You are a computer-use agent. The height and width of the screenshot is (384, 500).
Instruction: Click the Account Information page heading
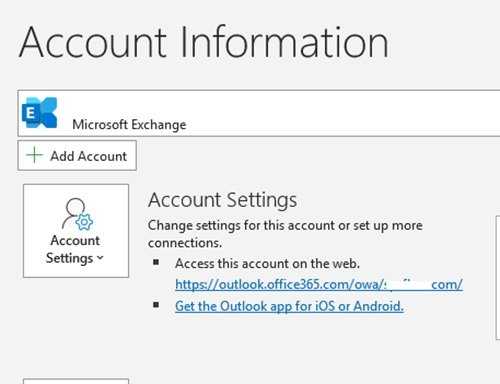tap(204, 43)
